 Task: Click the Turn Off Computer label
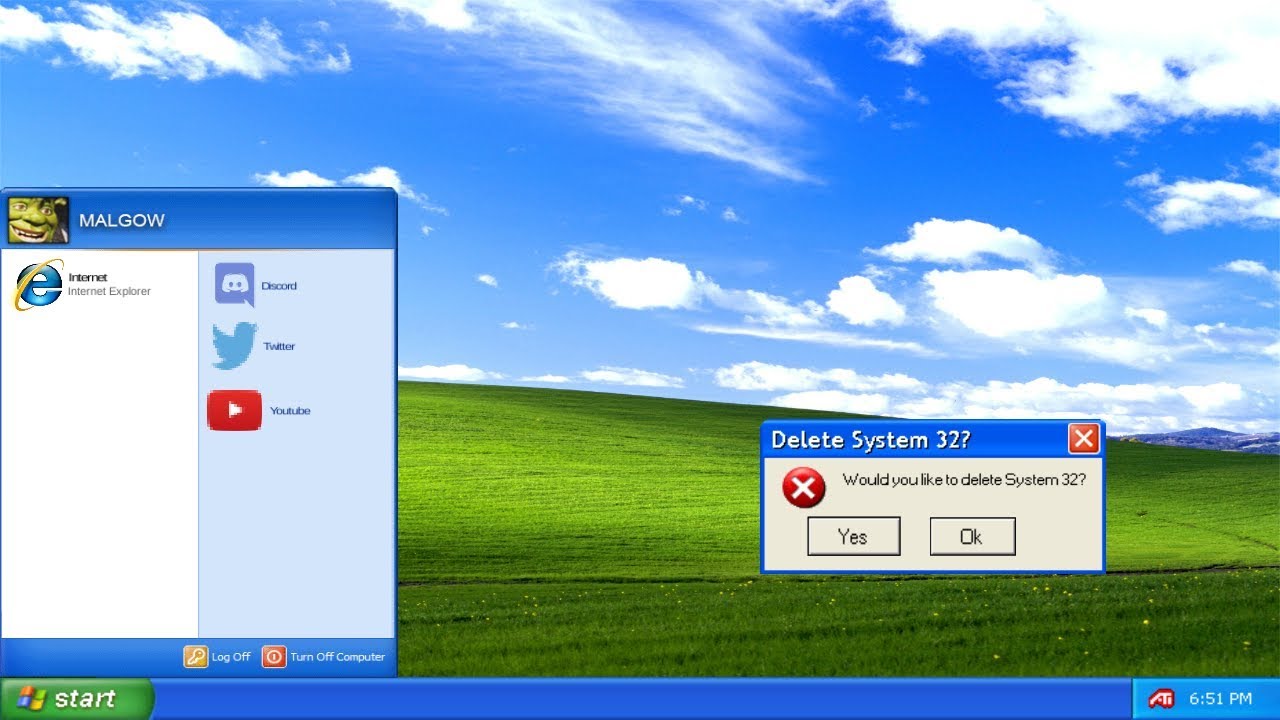337,657
